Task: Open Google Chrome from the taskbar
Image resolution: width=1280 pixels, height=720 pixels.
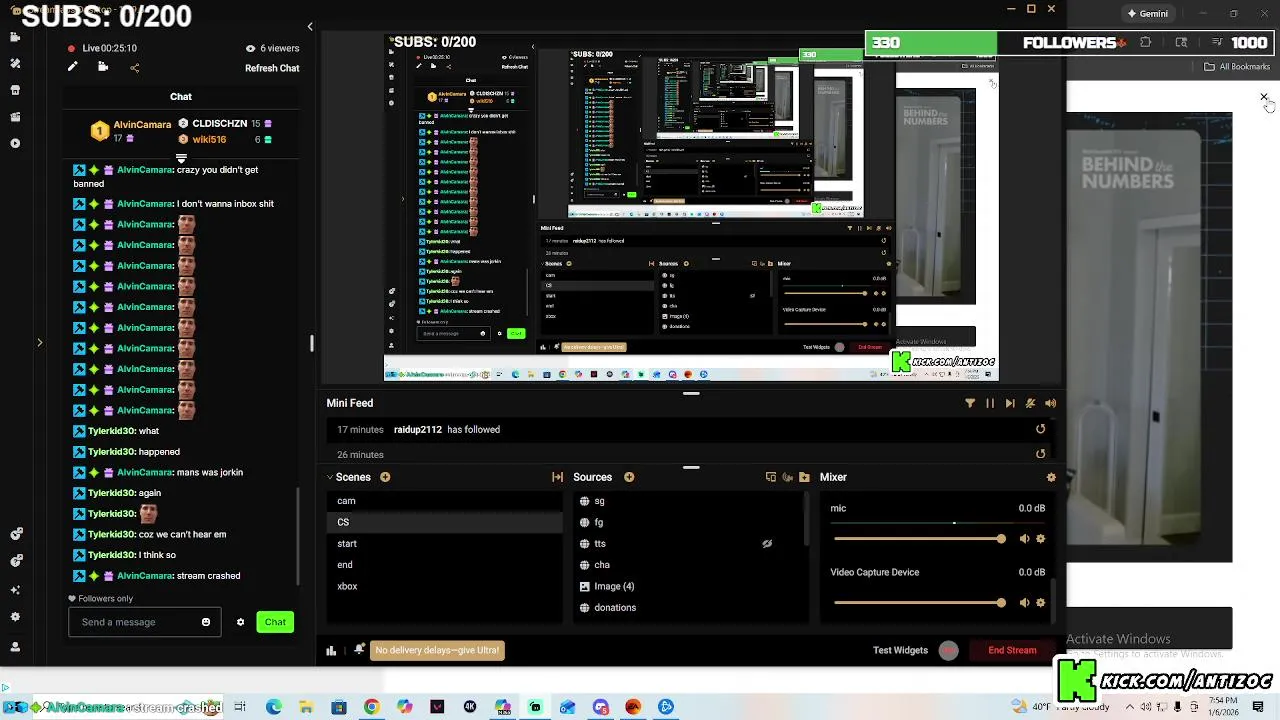Action: pyautogui.click(x=371, y=707)
